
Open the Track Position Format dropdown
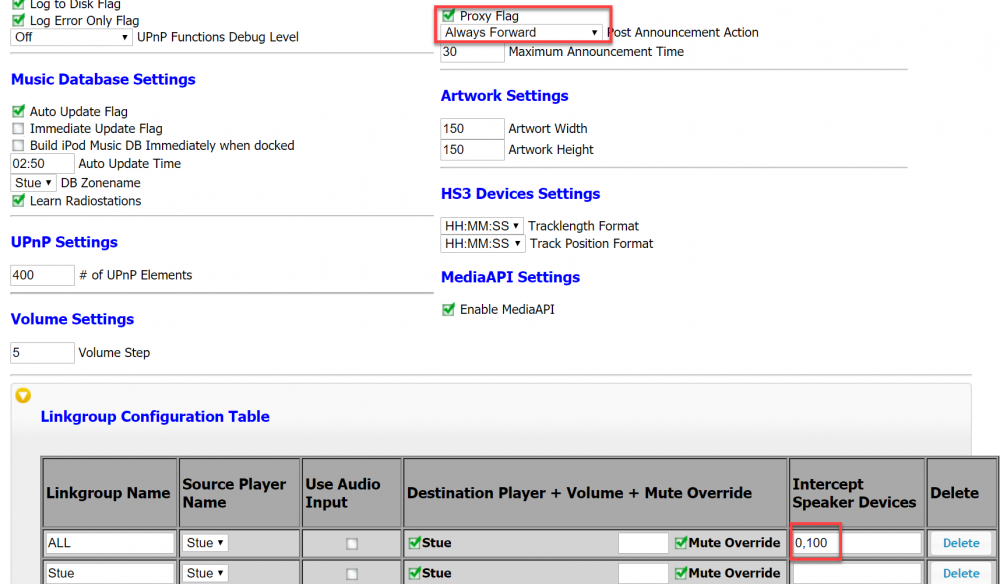pyautogui.click(x=482, y=244)
